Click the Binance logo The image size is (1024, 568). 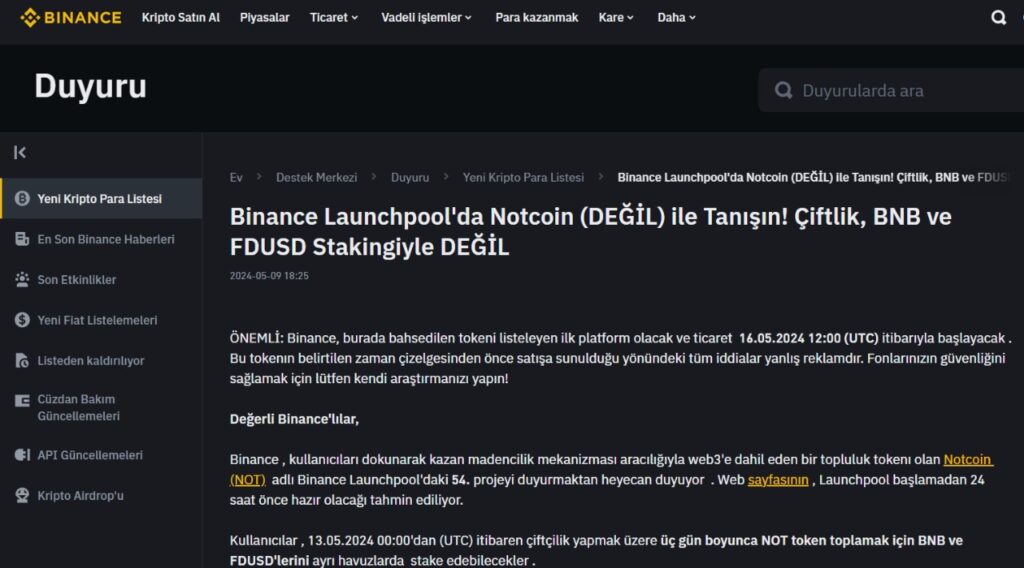71,18
